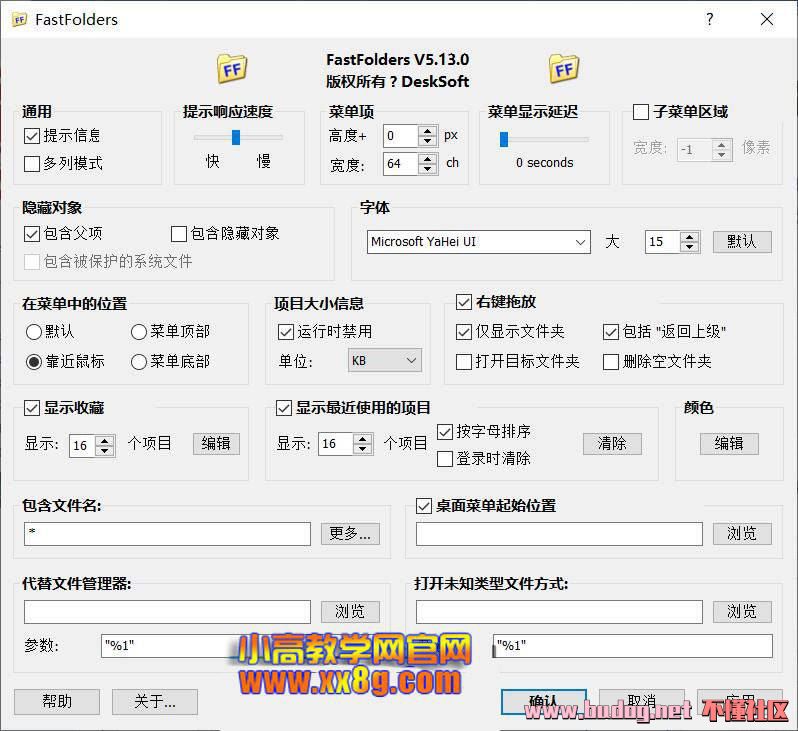Decrease 菜单项 宽度 value with down arrow
Image resolution: width=798 pixels, height=731 pixels.
[428, 168]
